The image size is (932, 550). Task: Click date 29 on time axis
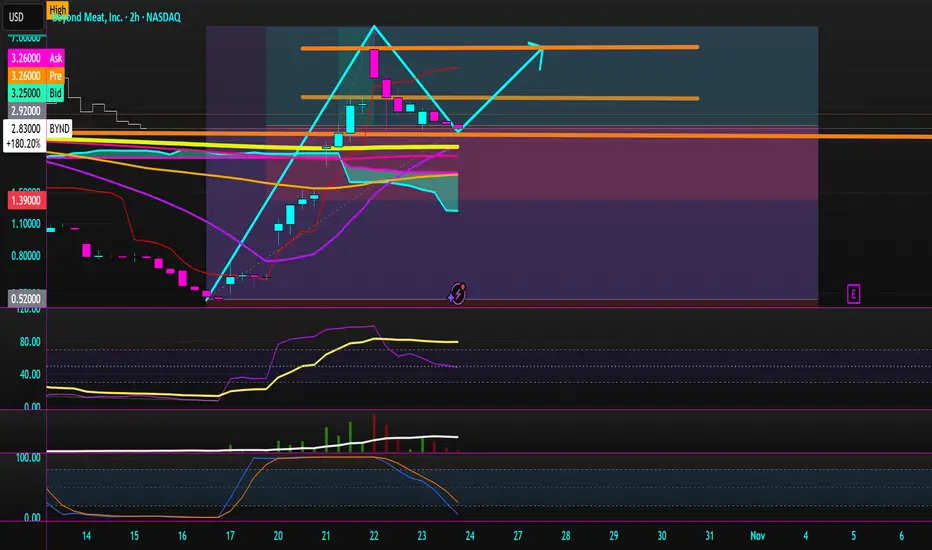point(613,536)
